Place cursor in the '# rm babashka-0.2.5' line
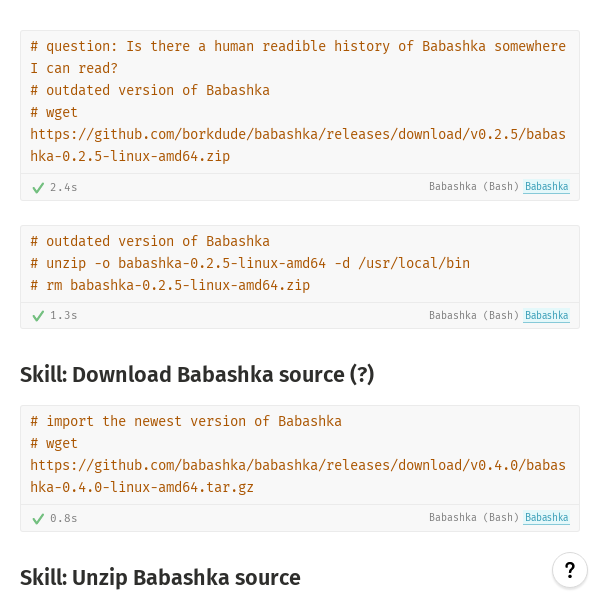 coord(170,285)
